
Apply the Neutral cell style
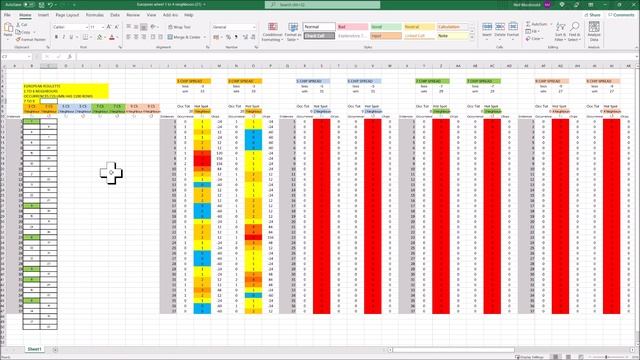click(419, 27)
